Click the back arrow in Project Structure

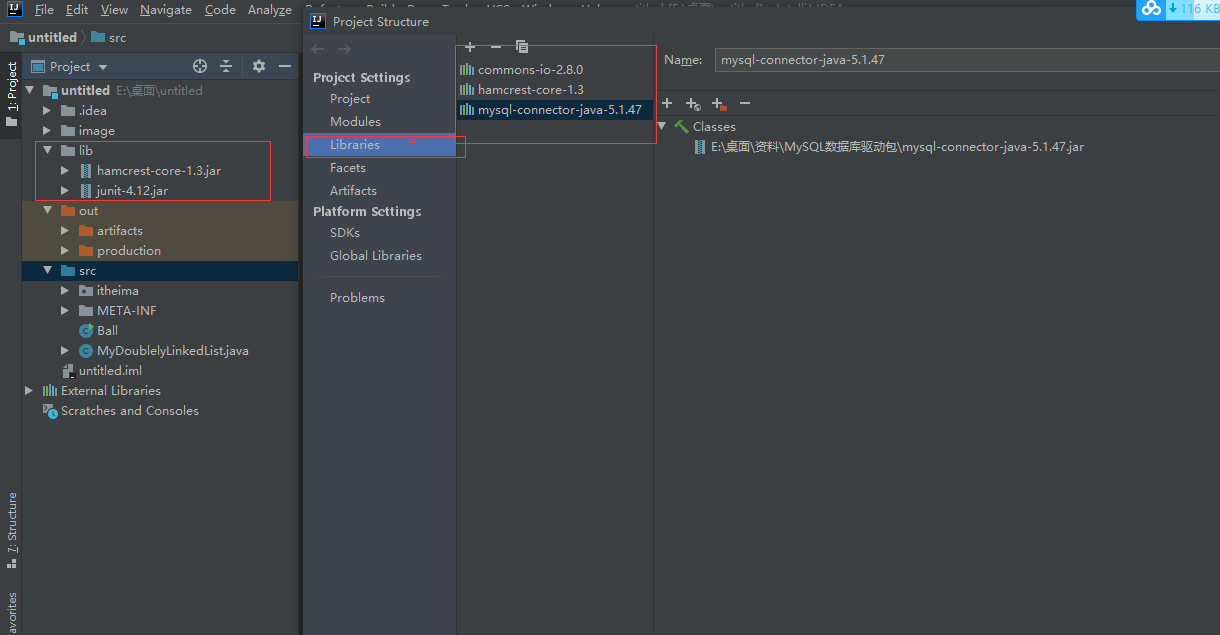[x=318, y=49]
